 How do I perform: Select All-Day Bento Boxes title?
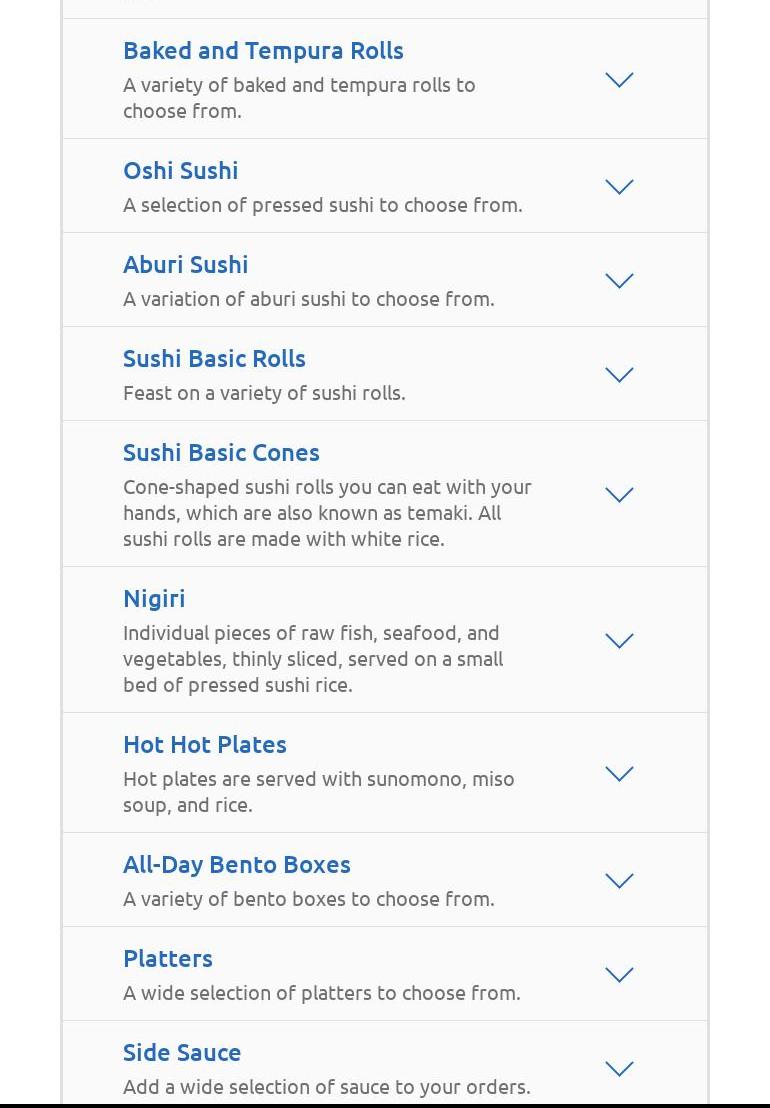[x=236, y=864]
